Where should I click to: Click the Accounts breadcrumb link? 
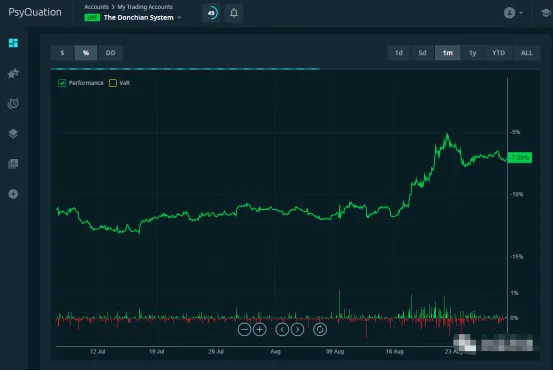[96, 7]
